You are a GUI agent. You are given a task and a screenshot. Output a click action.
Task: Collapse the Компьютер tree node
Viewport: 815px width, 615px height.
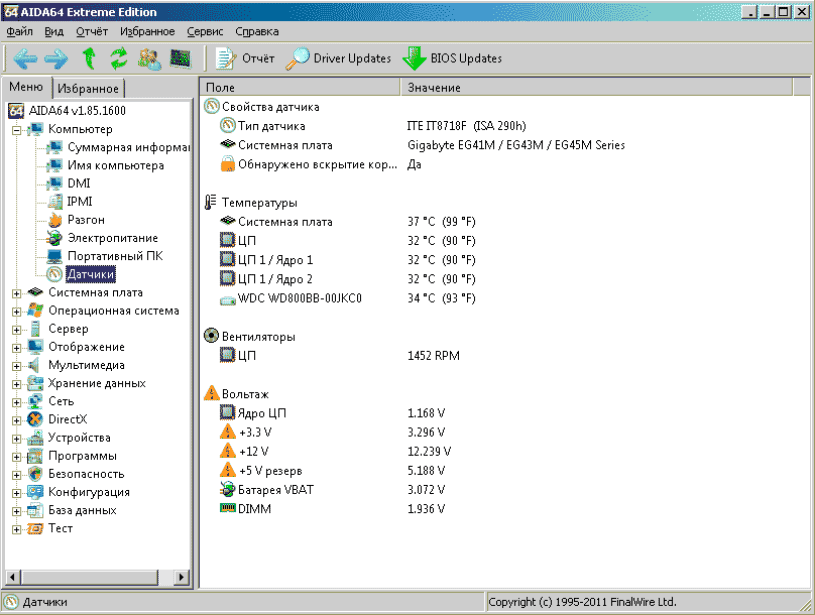click(17, 129)
